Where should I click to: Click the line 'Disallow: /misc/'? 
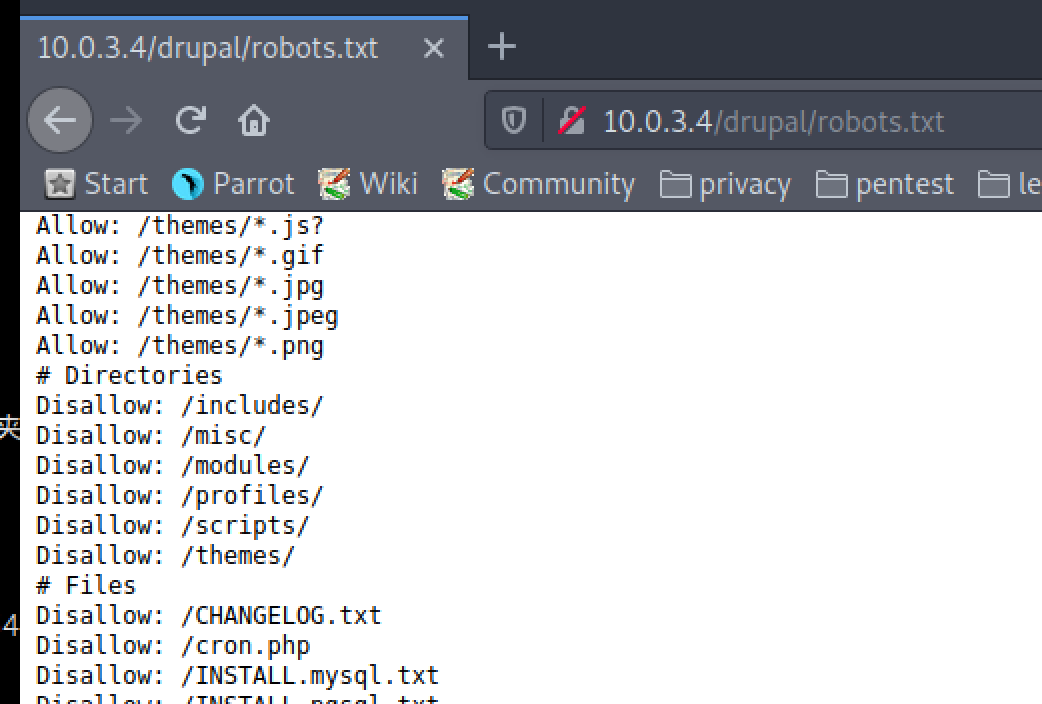pyautogui.click(x=151, y=435)
